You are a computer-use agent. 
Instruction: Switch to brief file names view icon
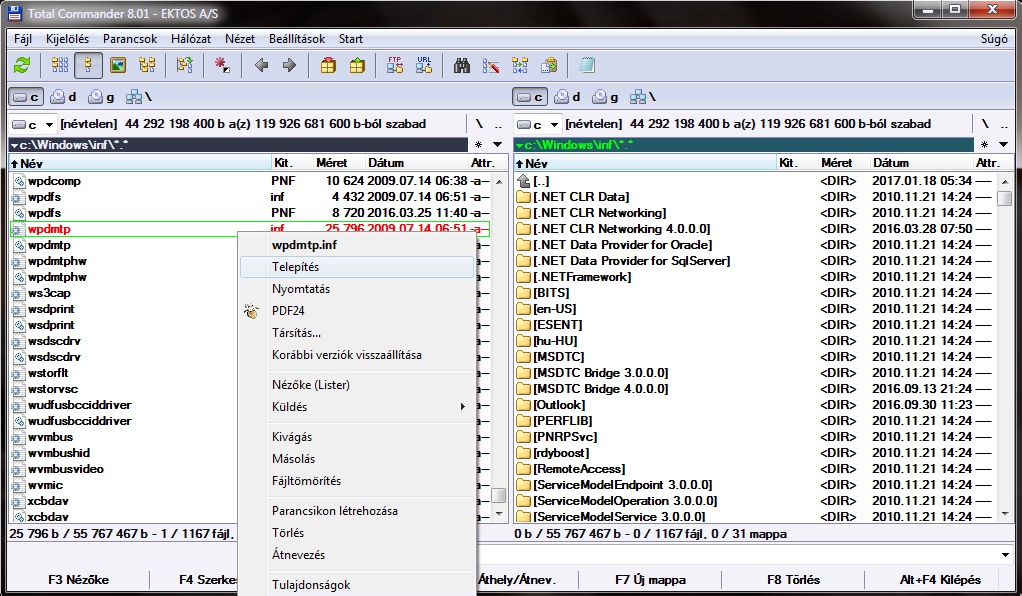60,65
